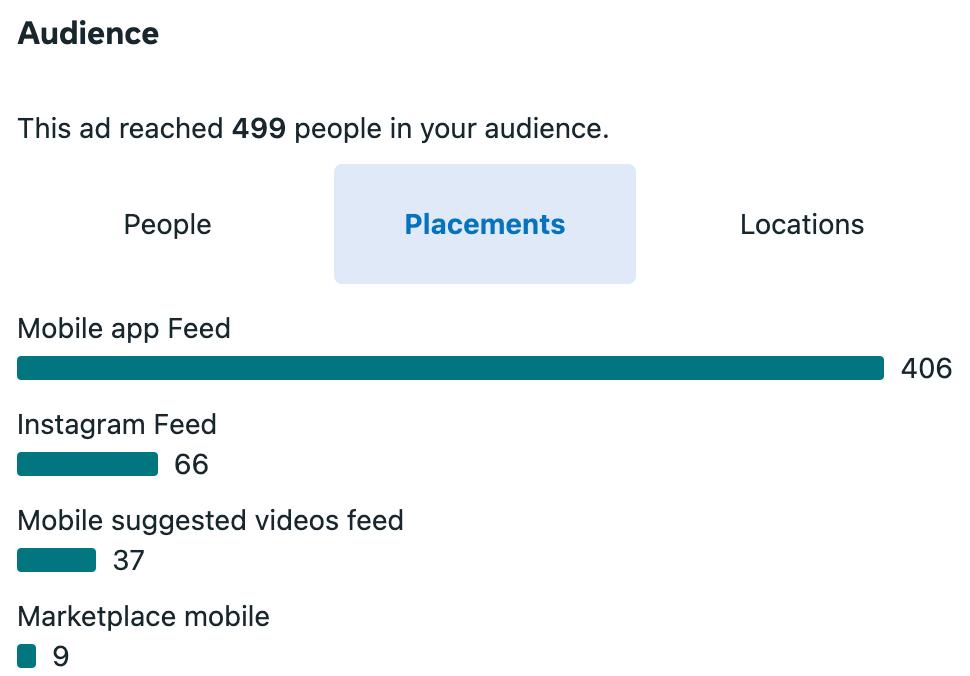The image size is (970, 676).
Task: Click the right end of the Mobile app Feed bar
Action: (x=879, y=368)
